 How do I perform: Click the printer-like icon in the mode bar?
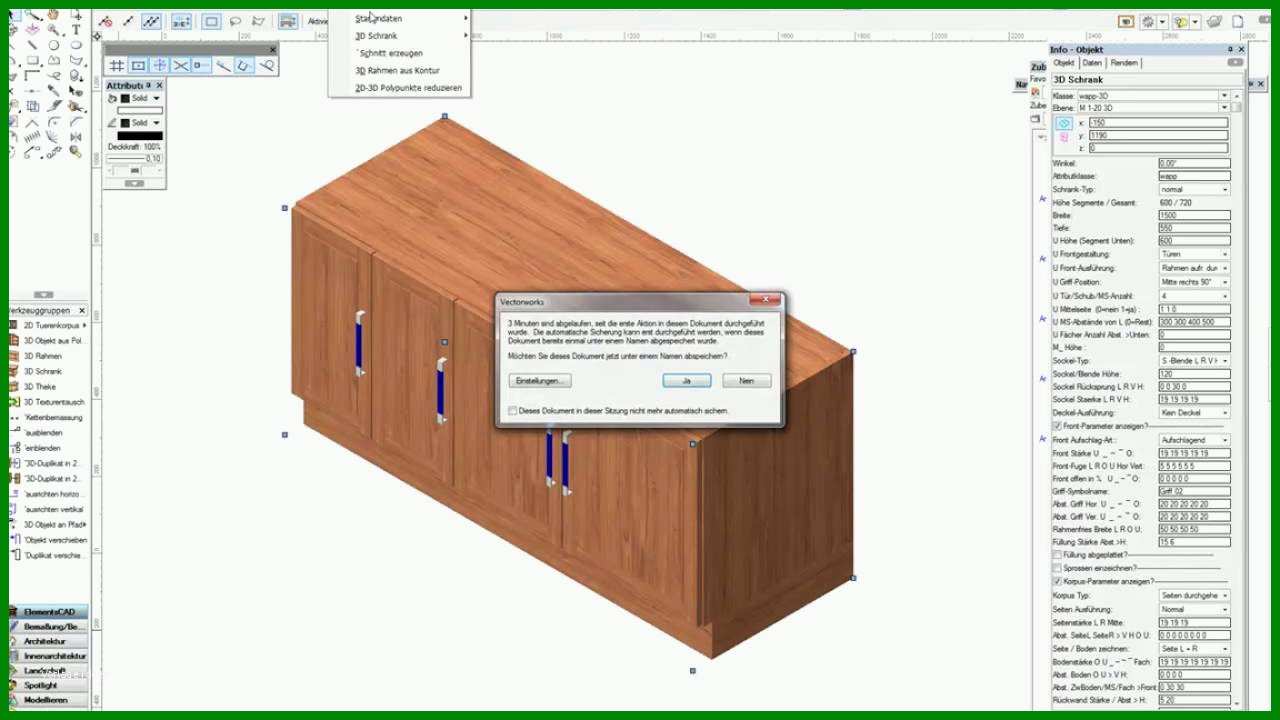pos(288,21)
